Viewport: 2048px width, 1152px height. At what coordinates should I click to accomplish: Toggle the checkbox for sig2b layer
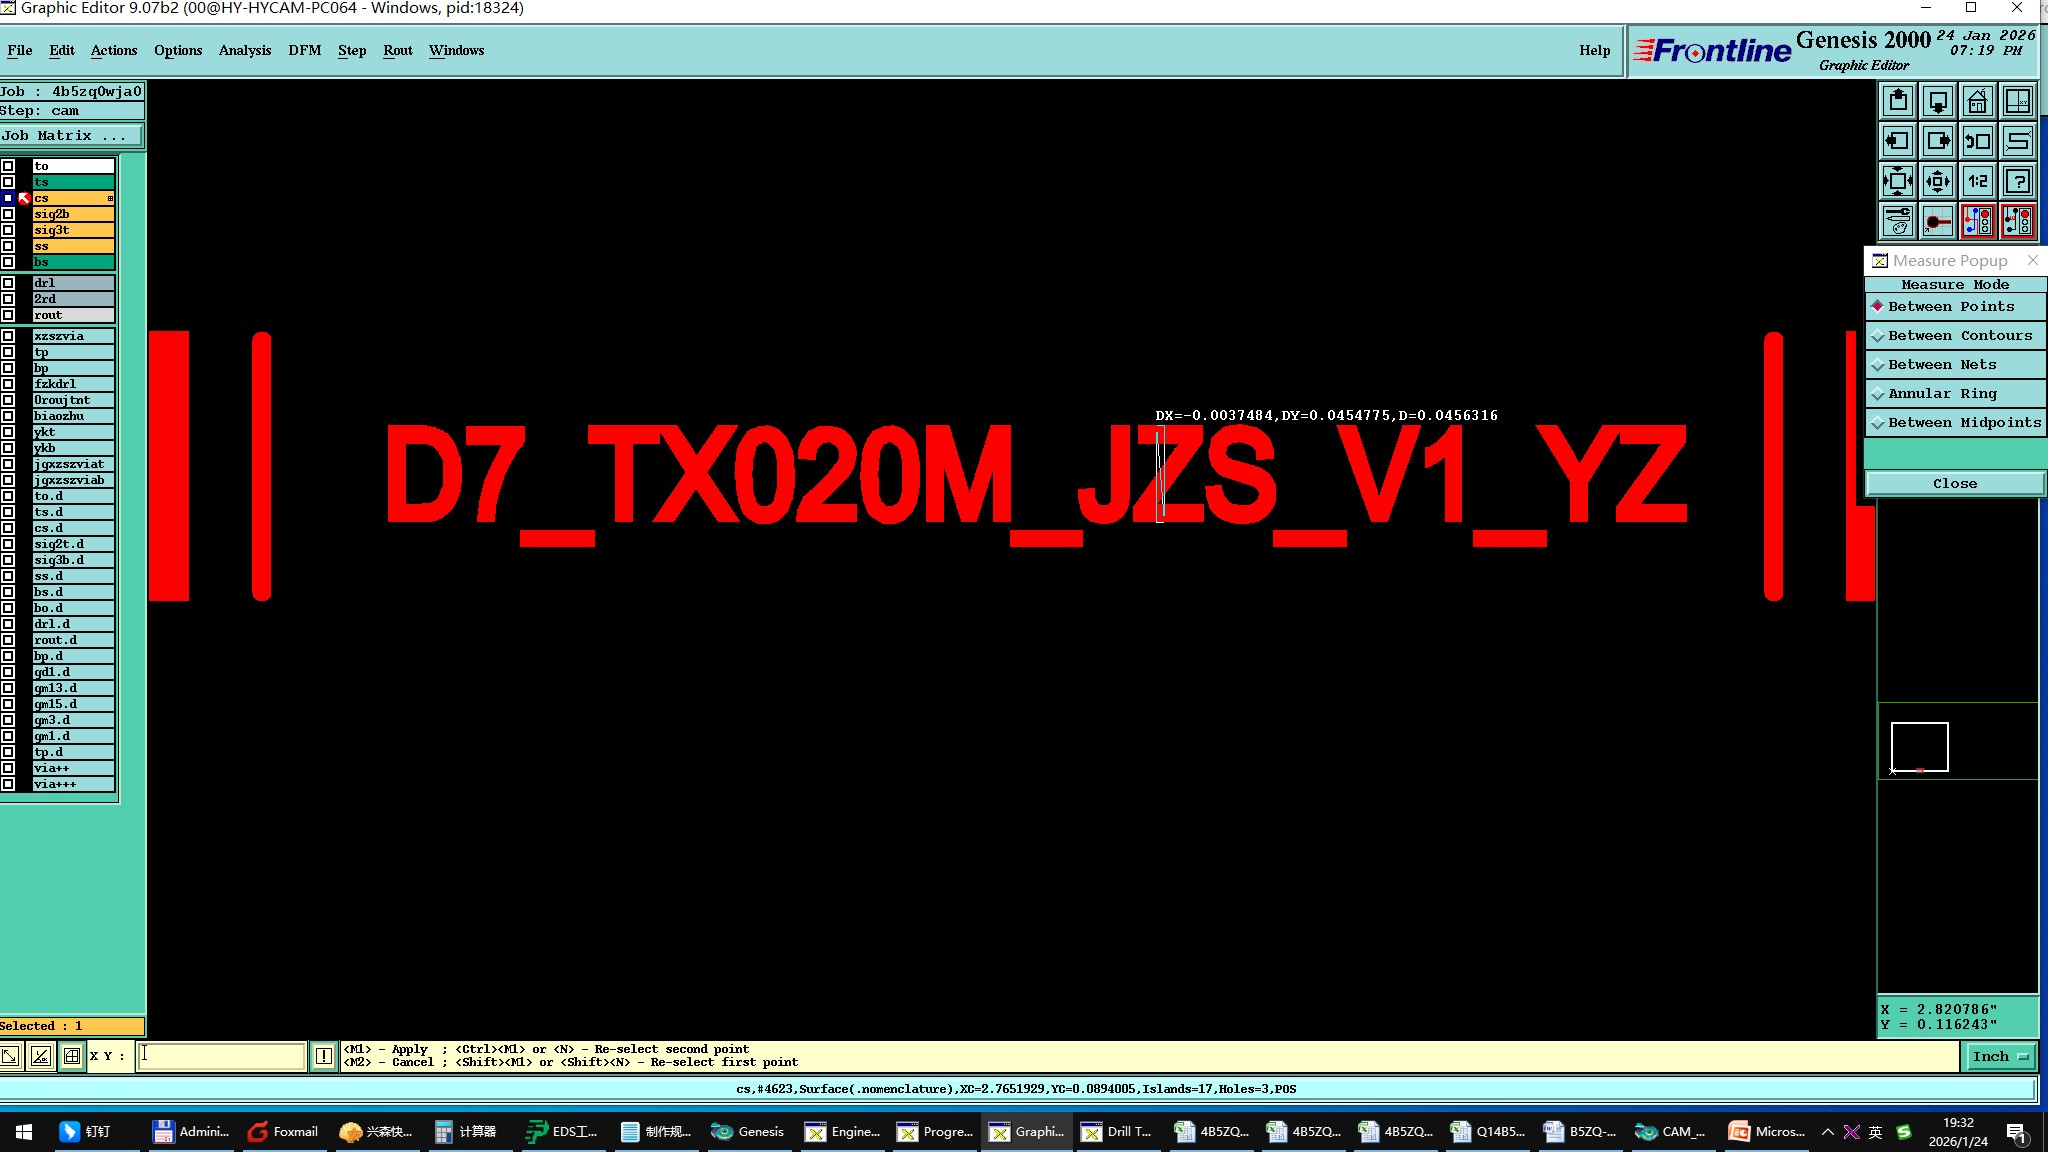[8, 214]
